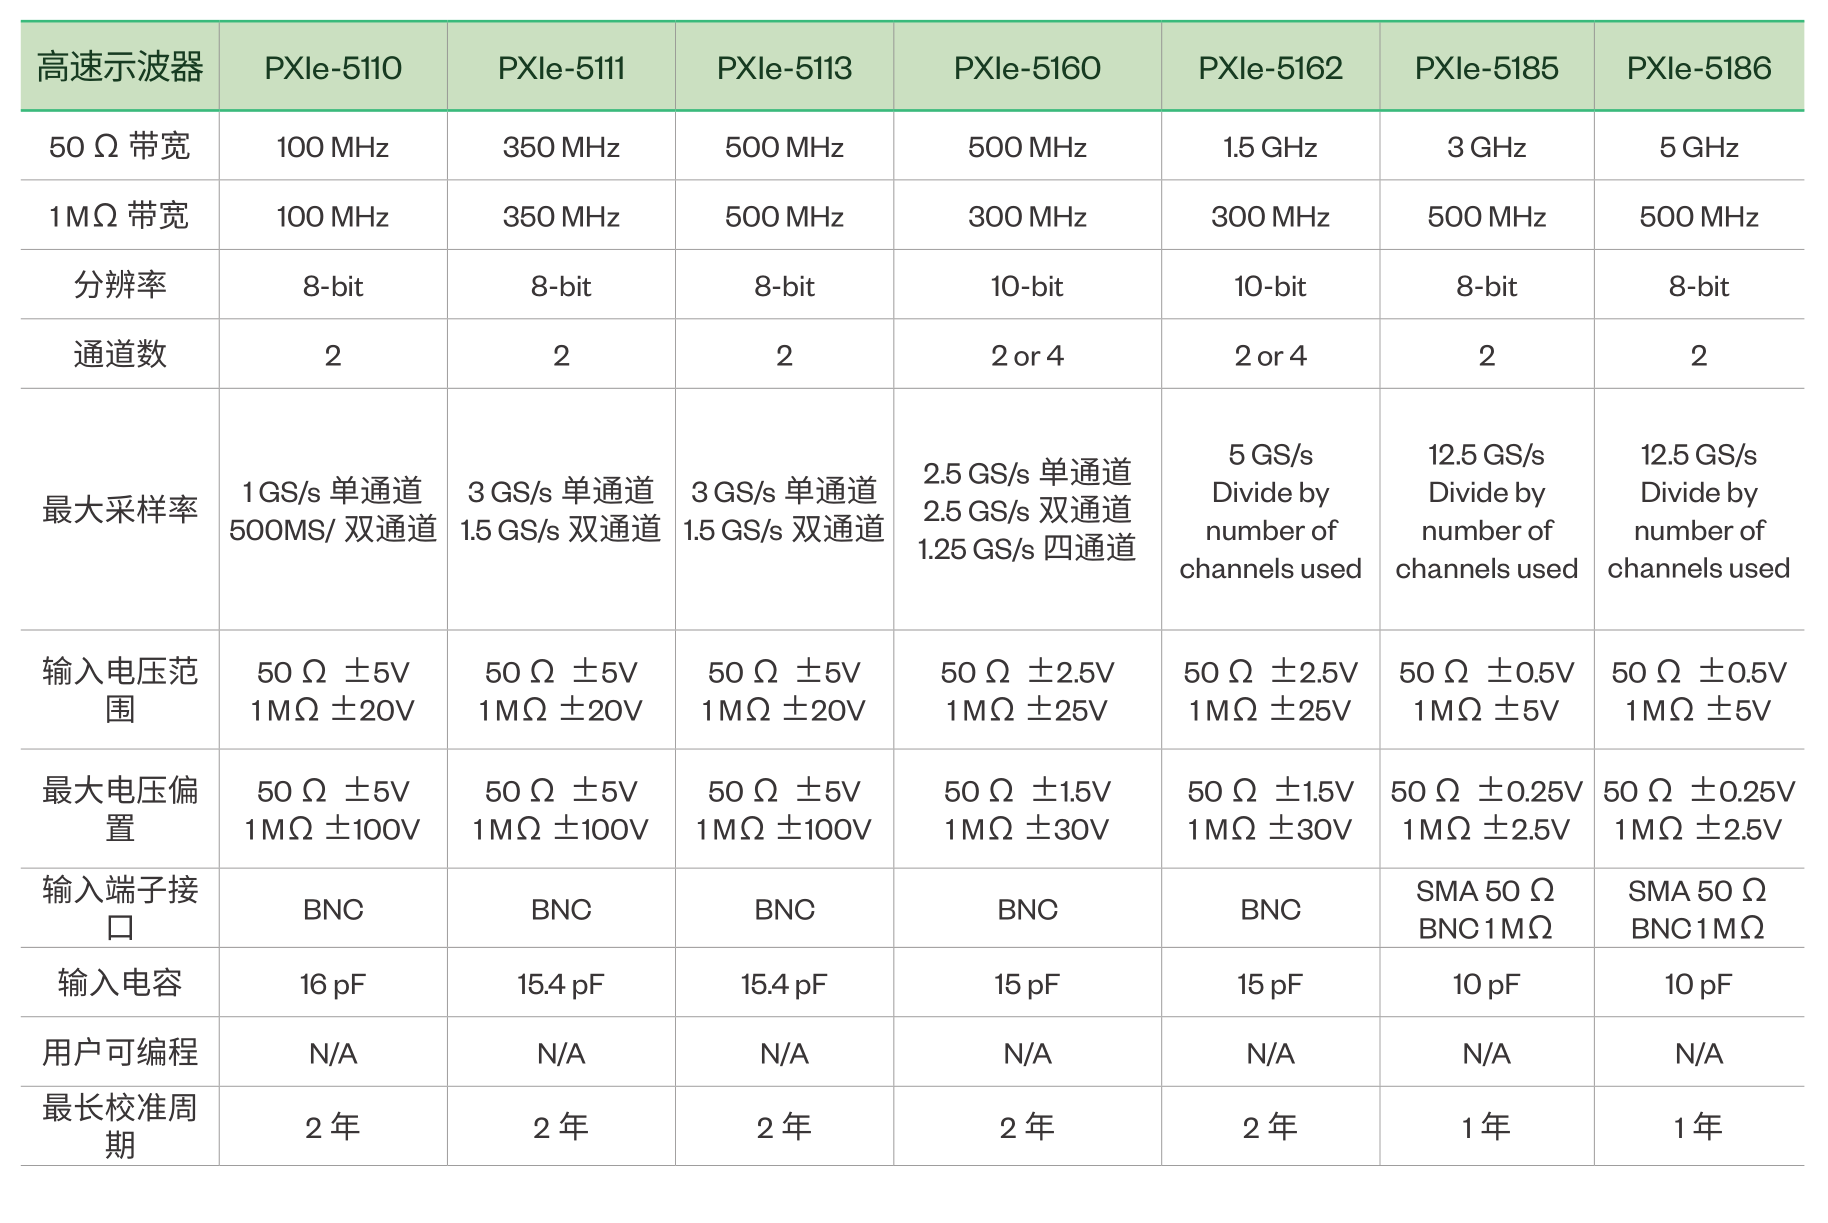Click the PXIe-5113 column header

tap(784, 68)
